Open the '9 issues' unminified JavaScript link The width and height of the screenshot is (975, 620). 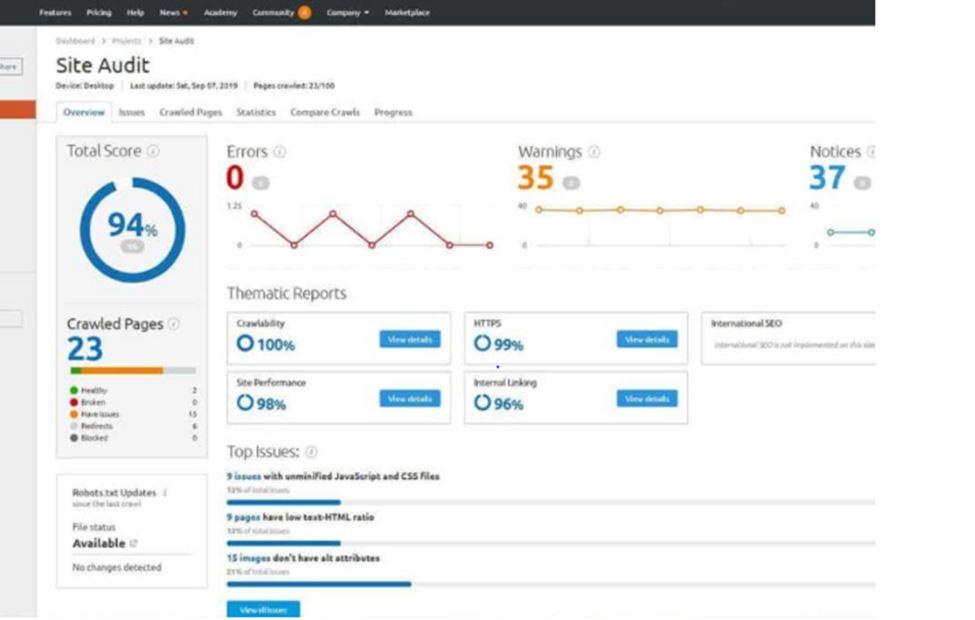coord(244,477)
